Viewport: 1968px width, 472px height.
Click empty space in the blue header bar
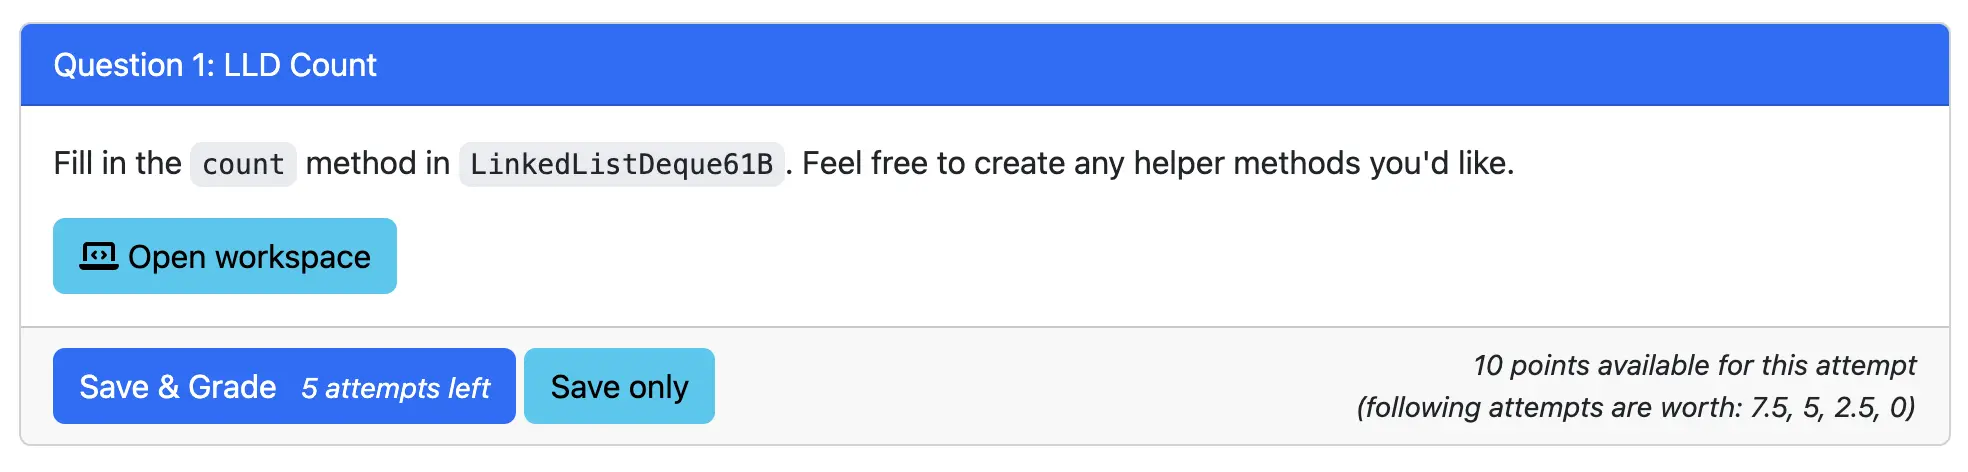[x=1100, y=65]
